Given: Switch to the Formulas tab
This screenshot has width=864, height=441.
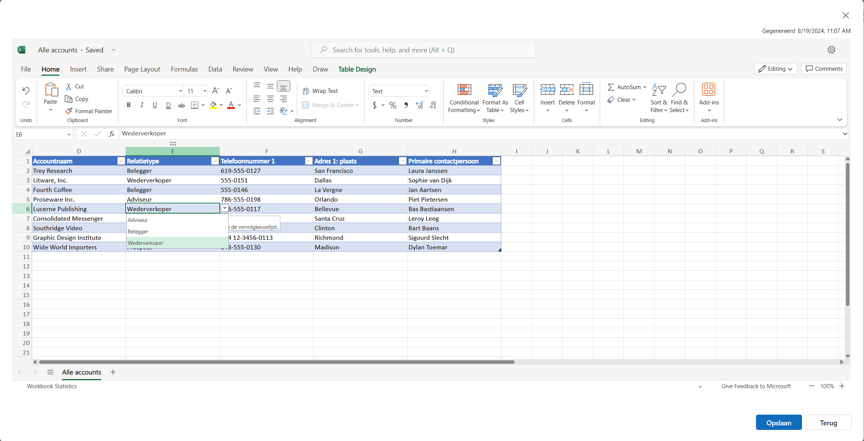Looking at the screenshot, I should pos(184,69).
